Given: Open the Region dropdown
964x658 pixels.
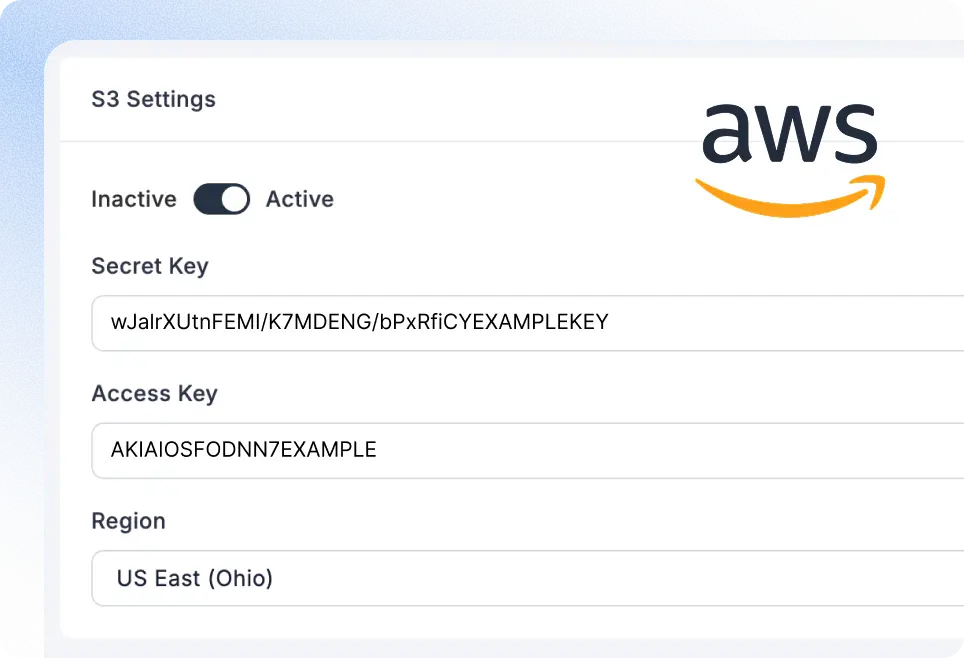Looking at the screenshot, I should 527,578.
